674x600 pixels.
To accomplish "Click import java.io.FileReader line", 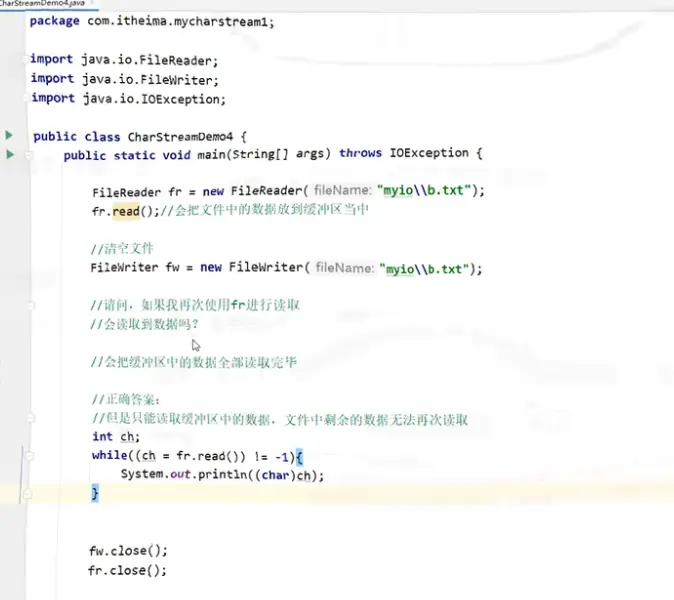I will tap(124, 60).
